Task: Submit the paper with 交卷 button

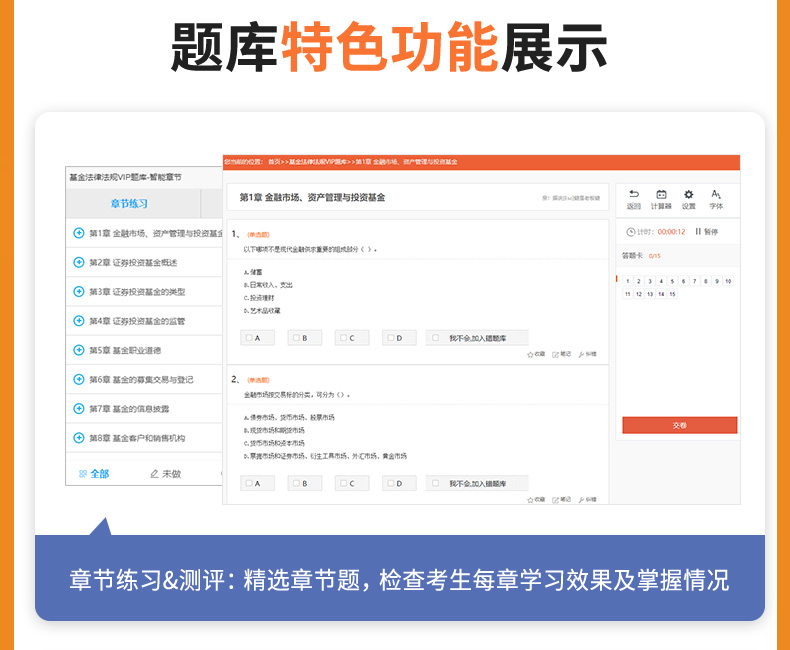Action: tap(680, 425)
